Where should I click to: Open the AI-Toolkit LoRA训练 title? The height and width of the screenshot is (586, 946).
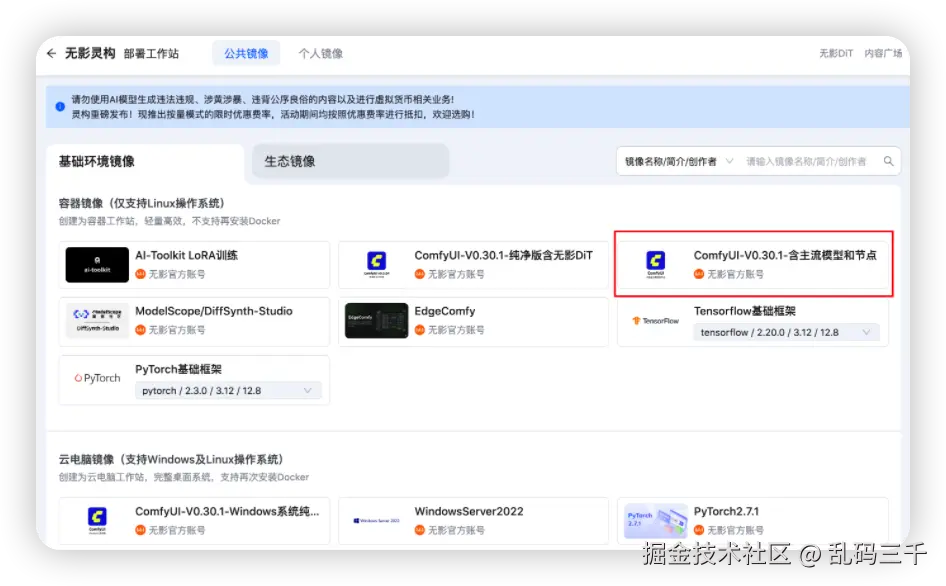pos(186,255)
